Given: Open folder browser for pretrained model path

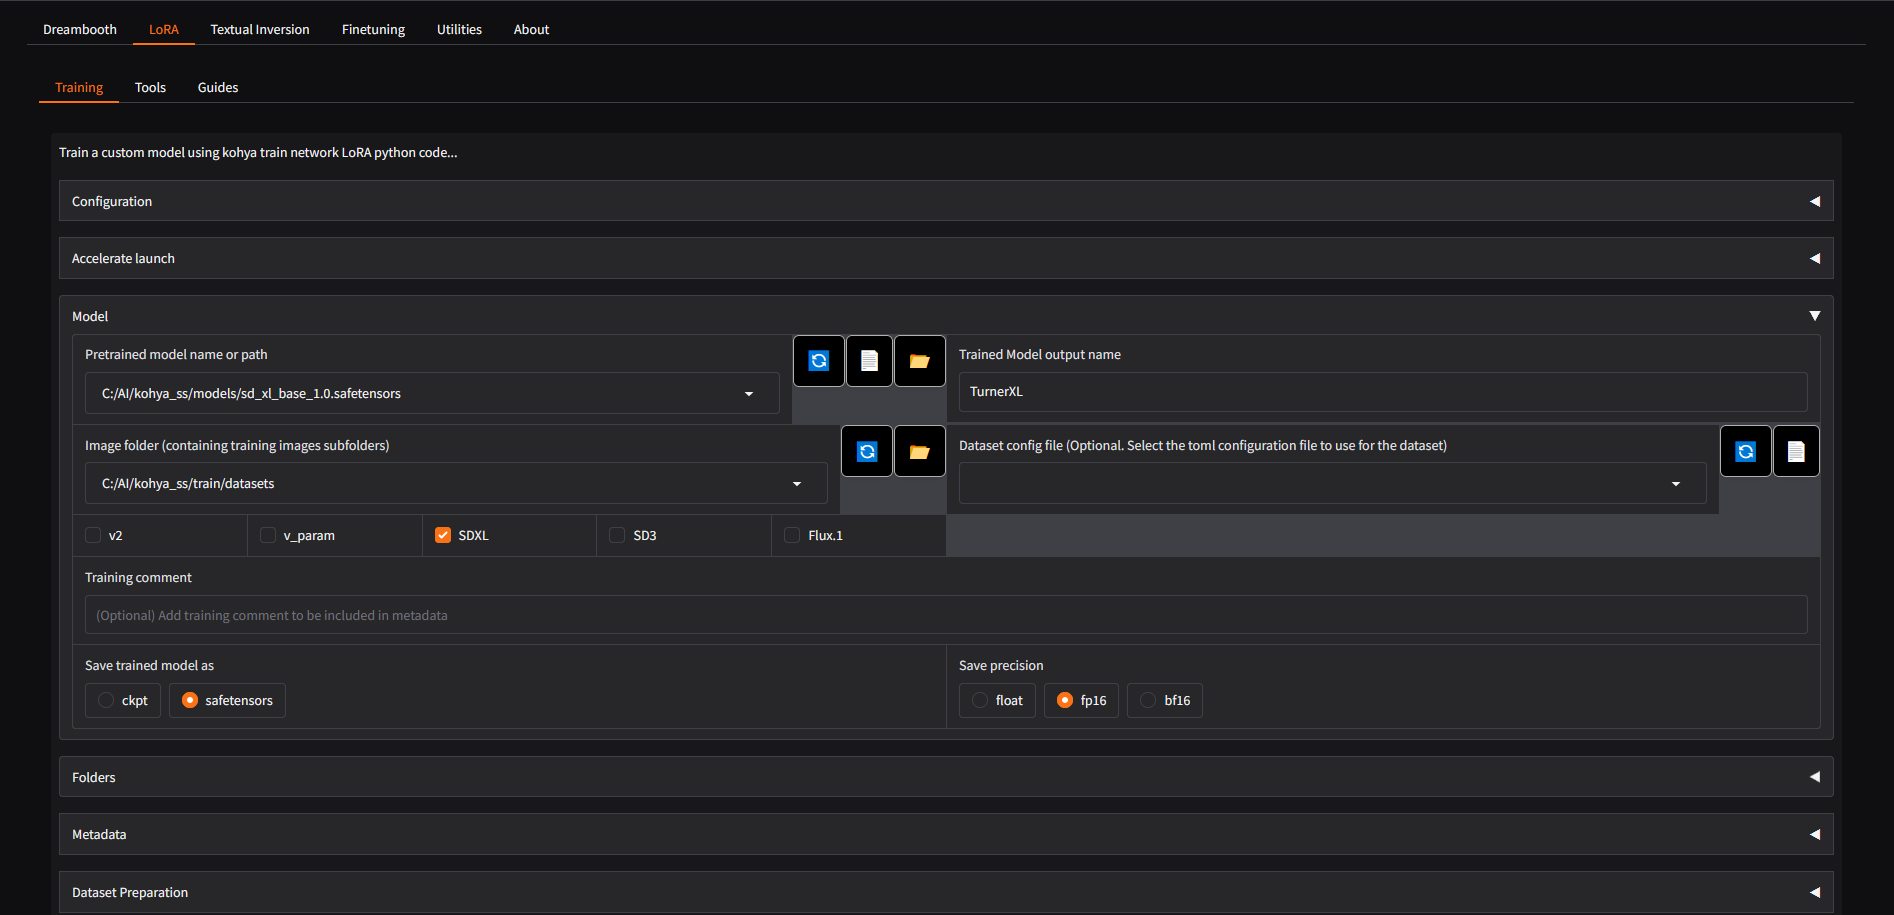Looking at the screenshot, I should [918, 360].
